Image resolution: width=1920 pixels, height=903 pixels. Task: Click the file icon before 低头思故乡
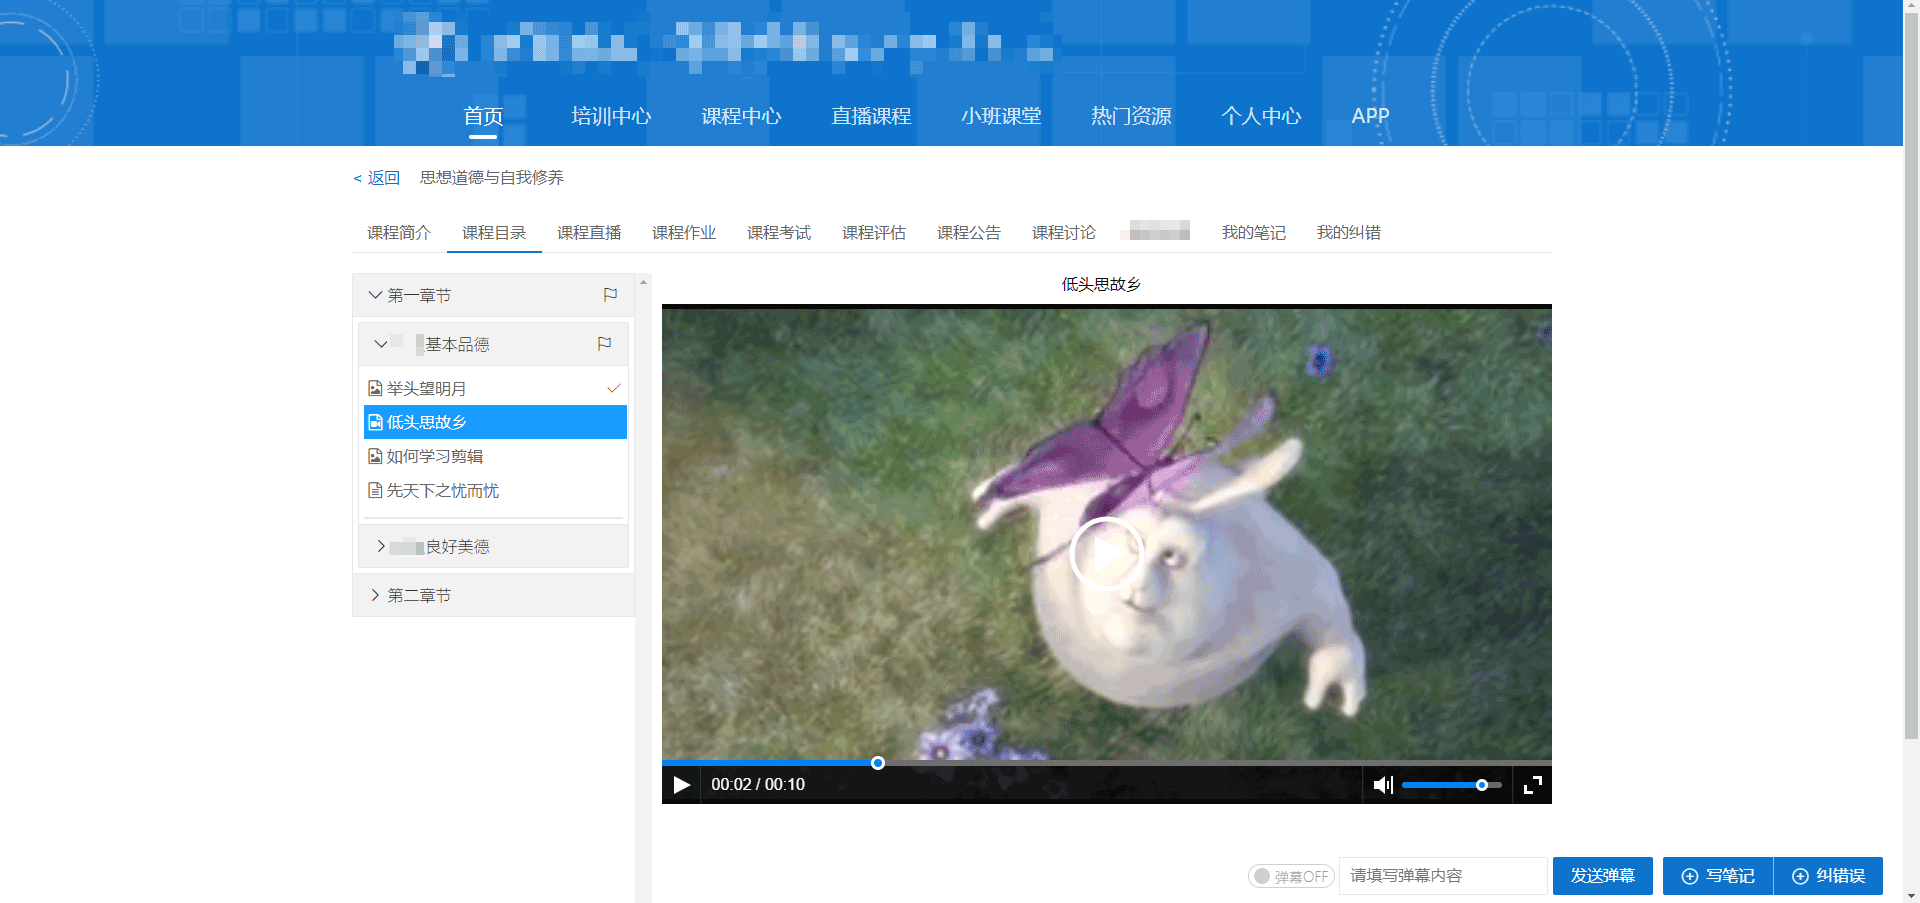(x=375, y=422)
